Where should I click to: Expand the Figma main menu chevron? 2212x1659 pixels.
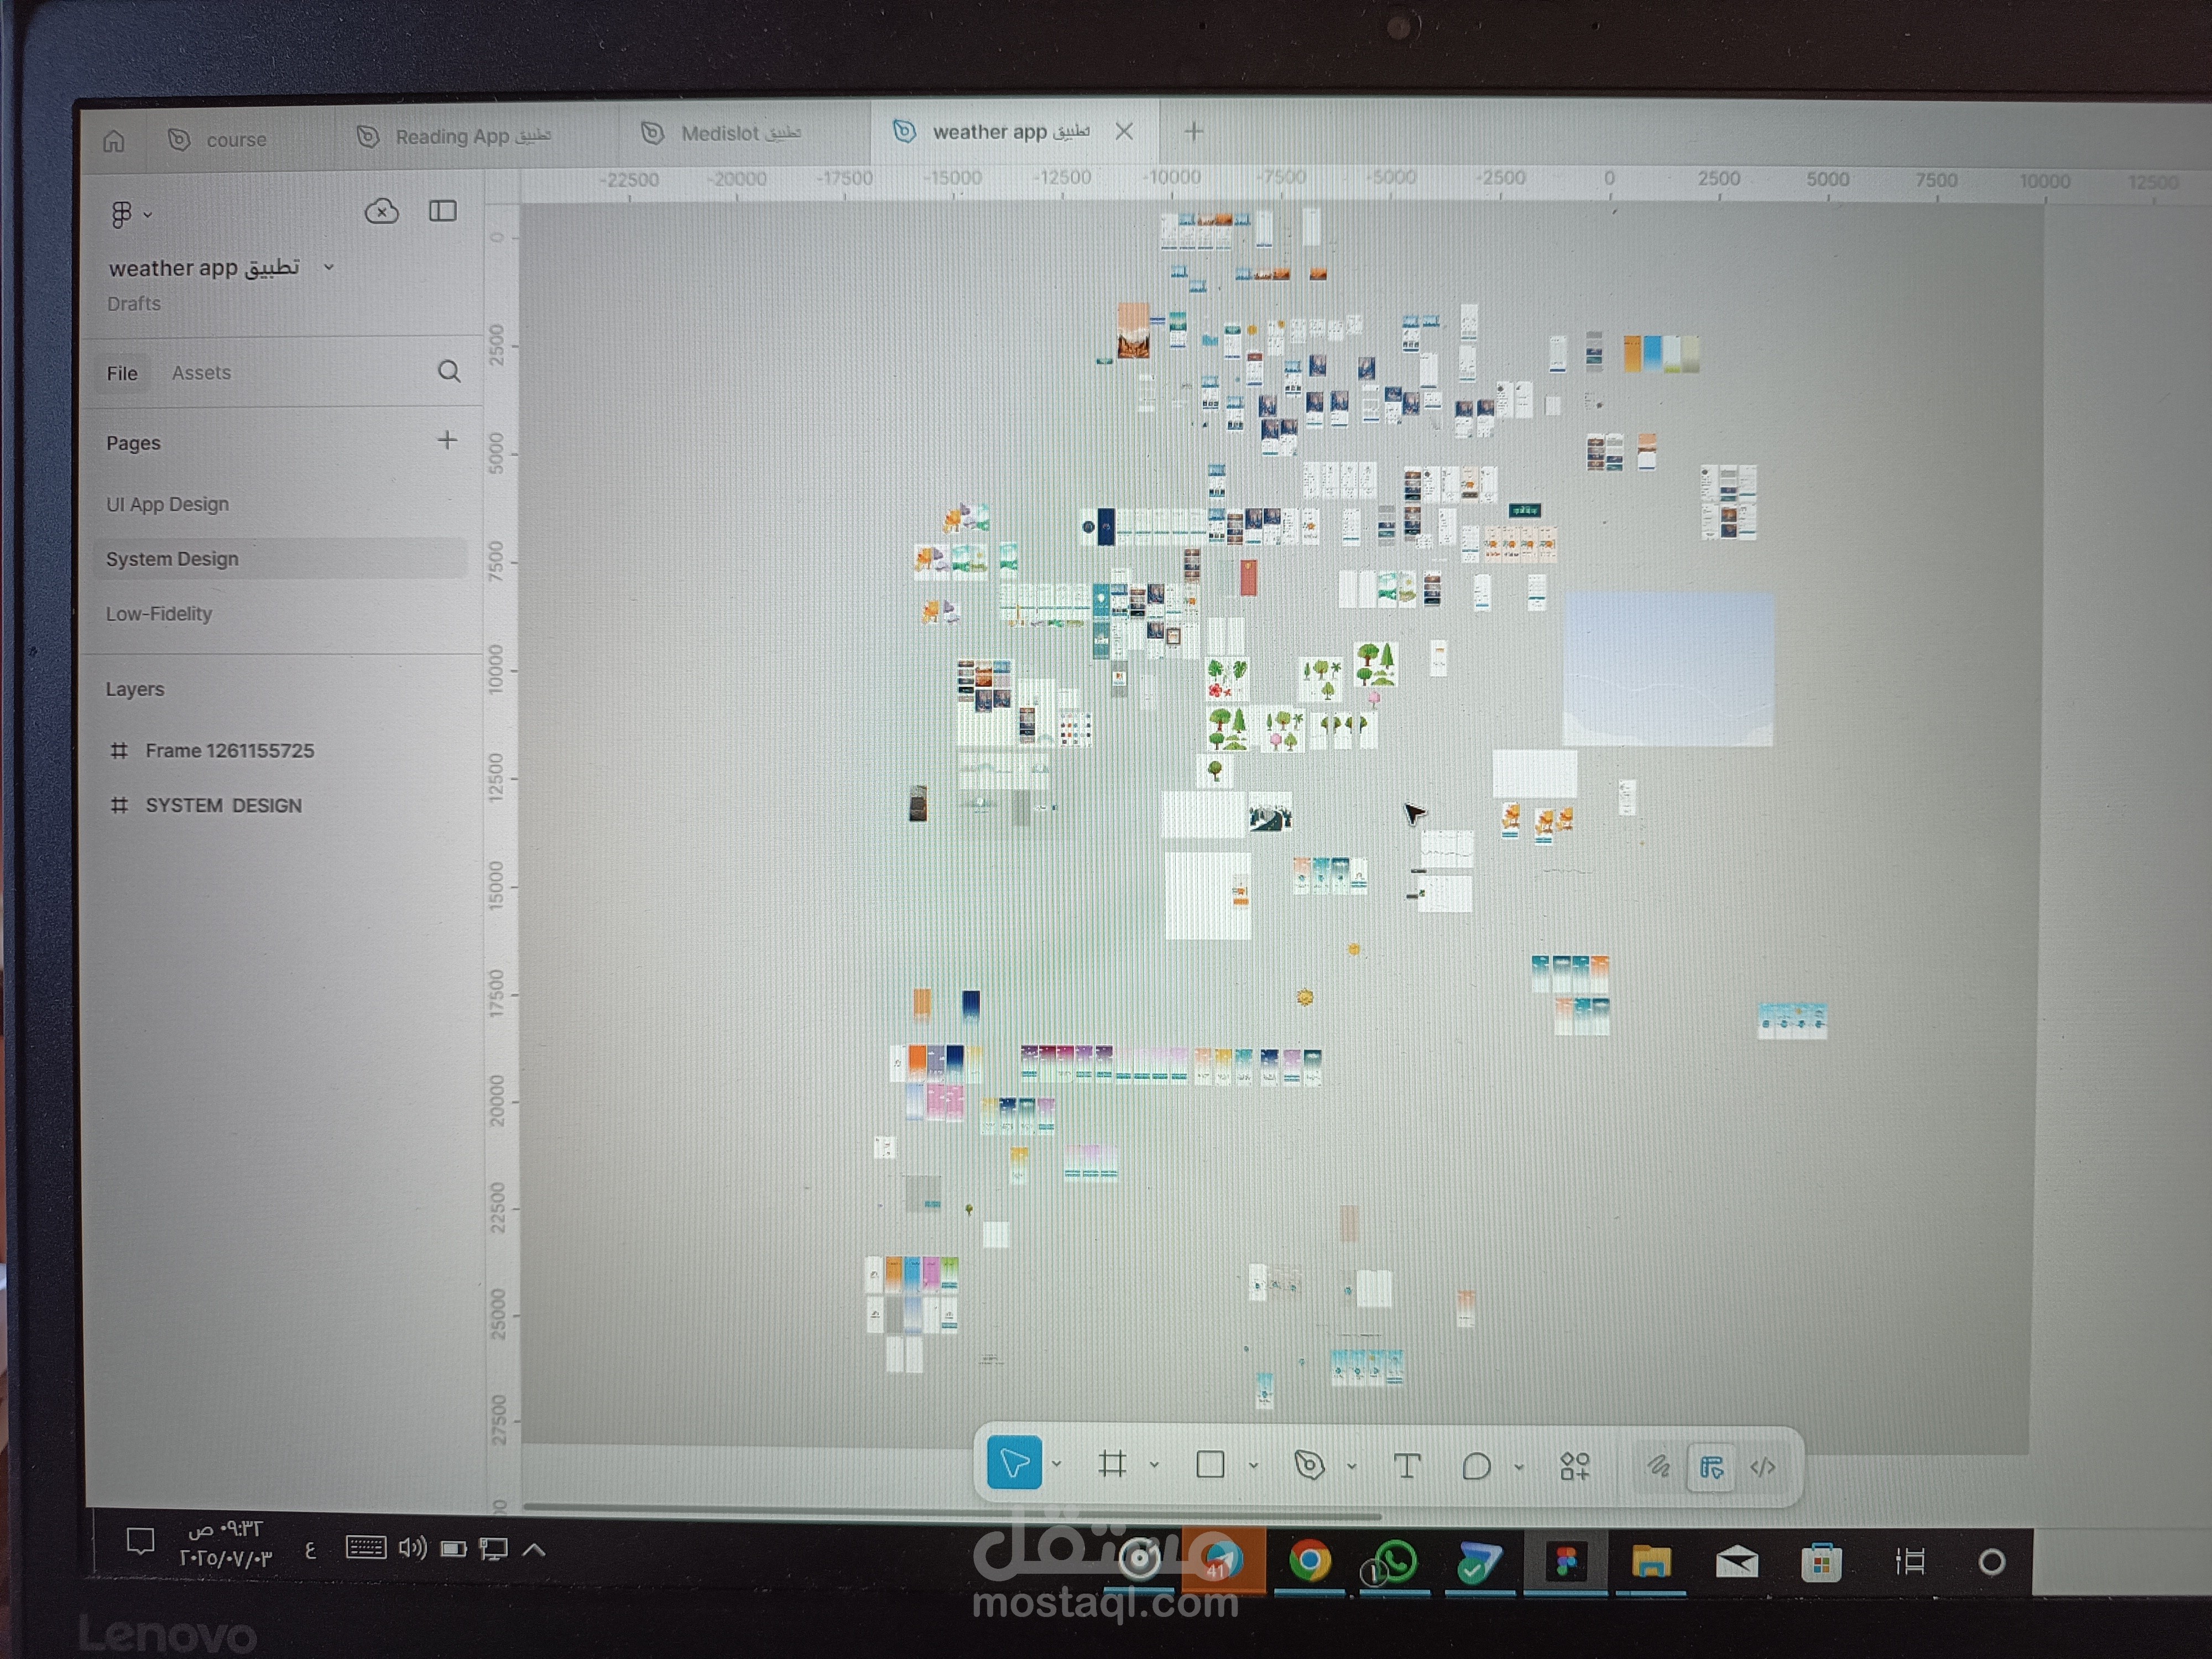(x=148, y=214)
